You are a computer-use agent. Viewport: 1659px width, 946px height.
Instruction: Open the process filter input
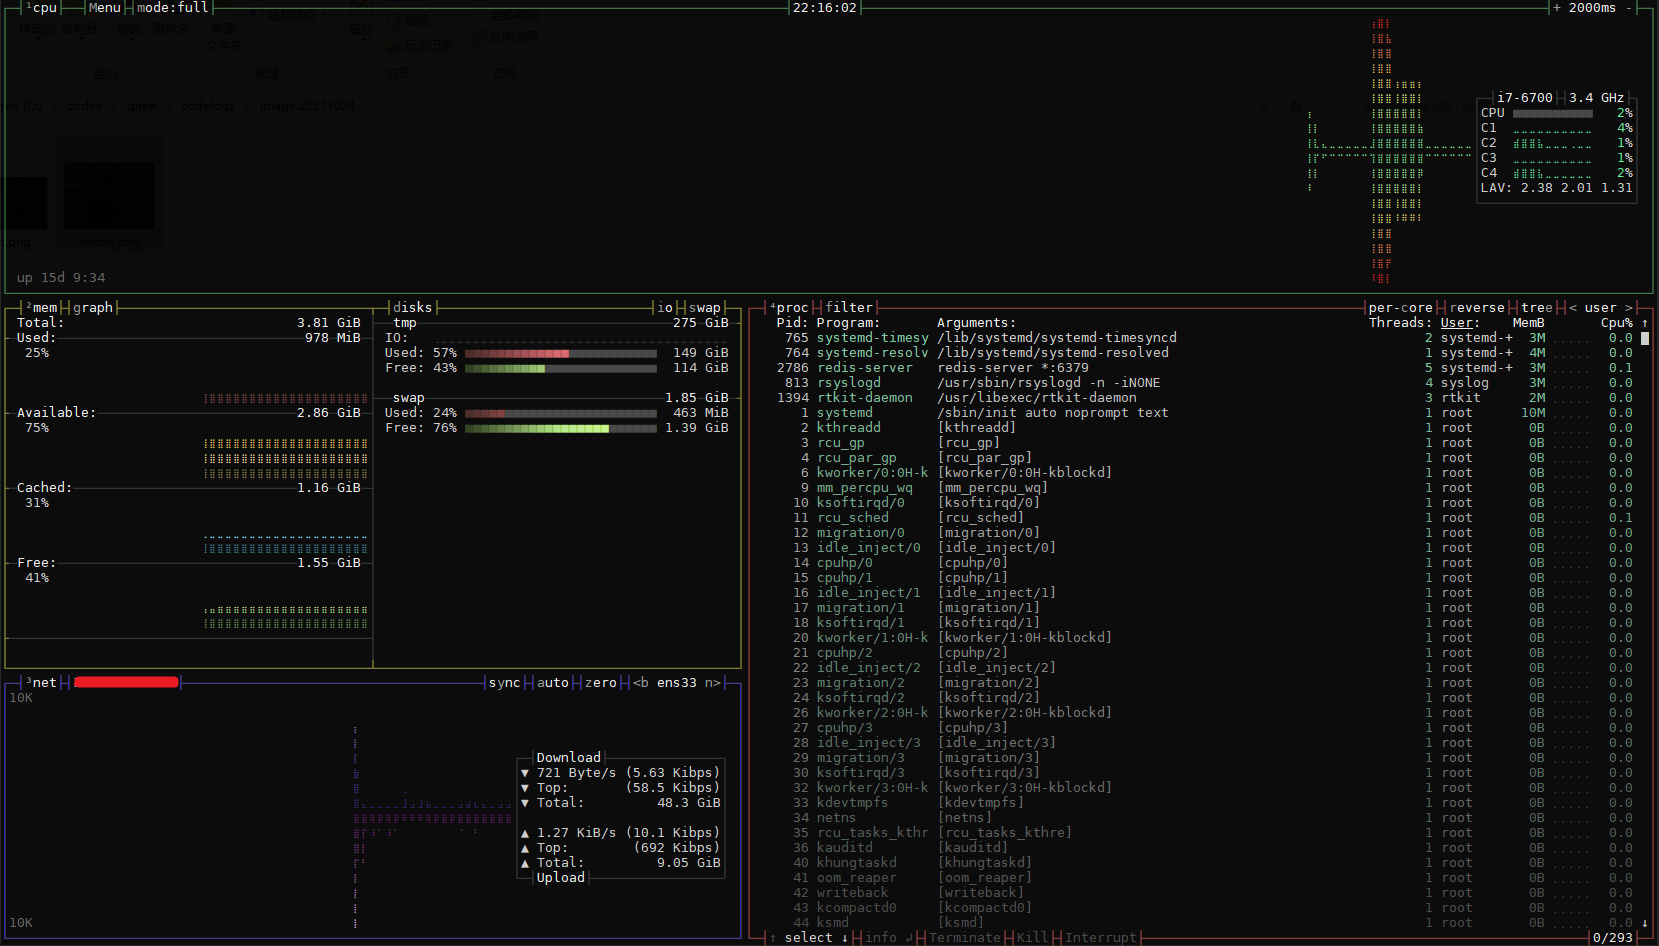pos(849,308)
